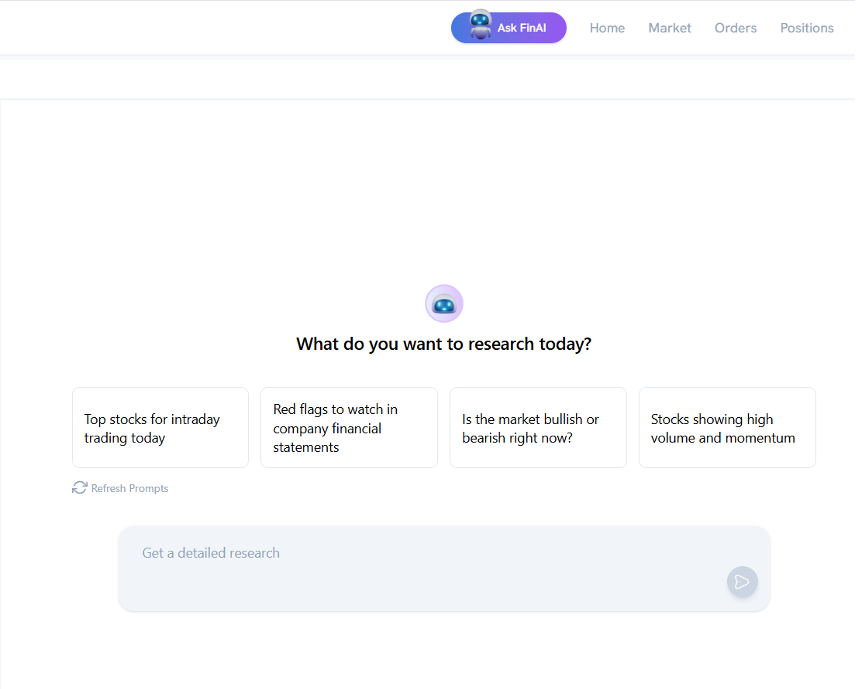Click the robot icon in Ask FinAI button
The height and width of the screenshot is (689, 856).
(481, 26)
